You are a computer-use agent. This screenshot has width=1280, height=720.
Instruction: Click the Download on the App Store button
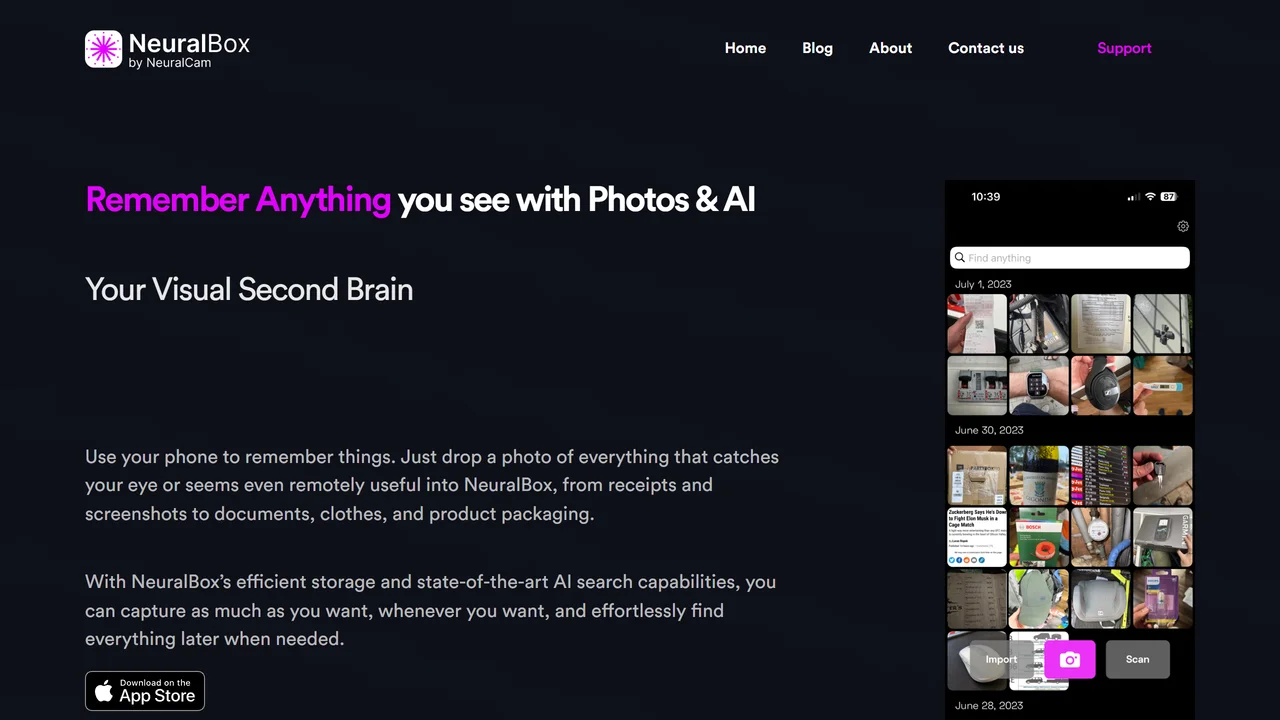[145, 691]
